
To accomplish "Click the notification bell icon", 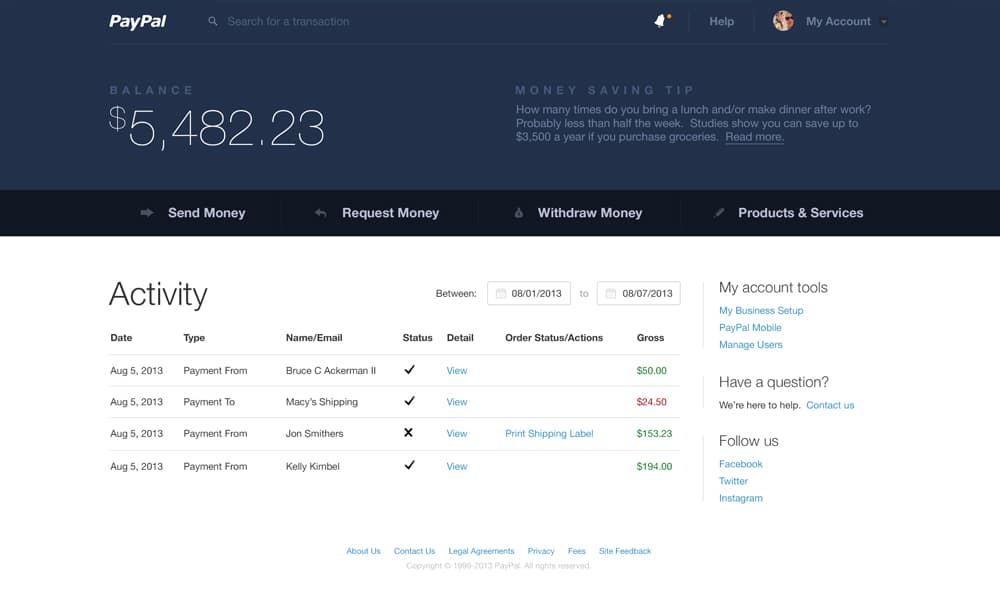I will point(659,20).
